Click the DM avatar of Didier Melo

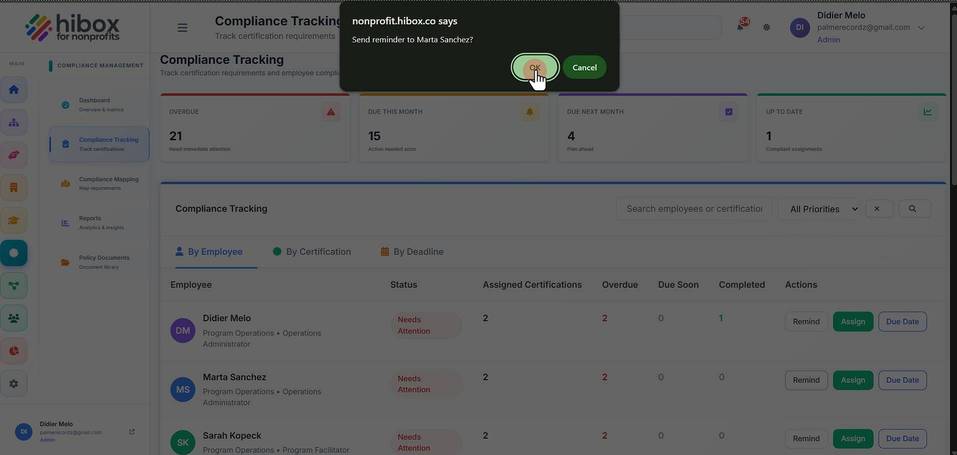pyautogui.click(x=182, y=330)
